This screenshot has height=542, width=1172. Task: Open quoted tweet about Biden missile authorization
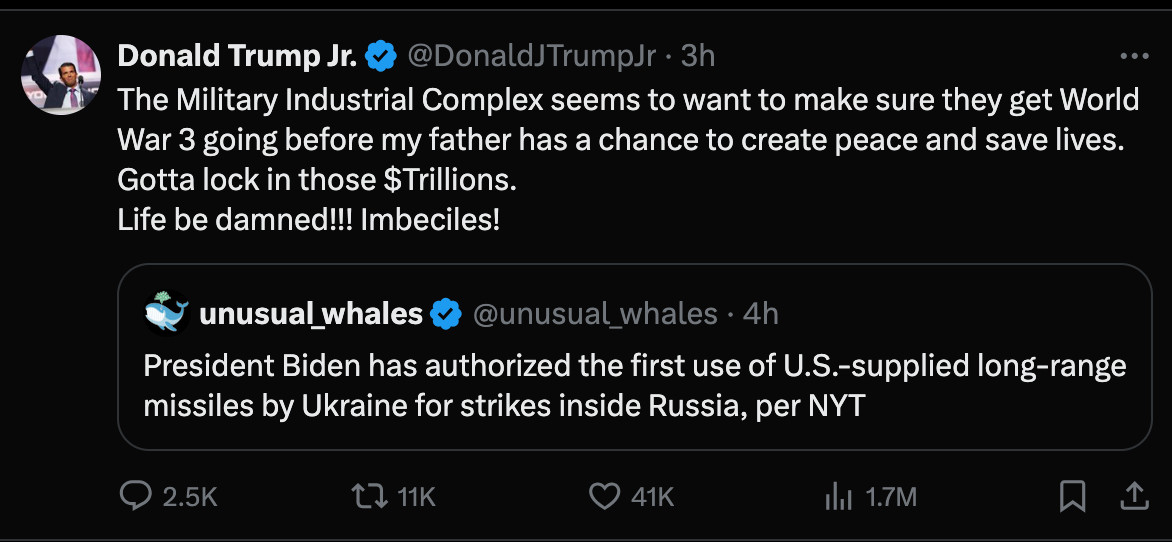[x=635, y=357]
